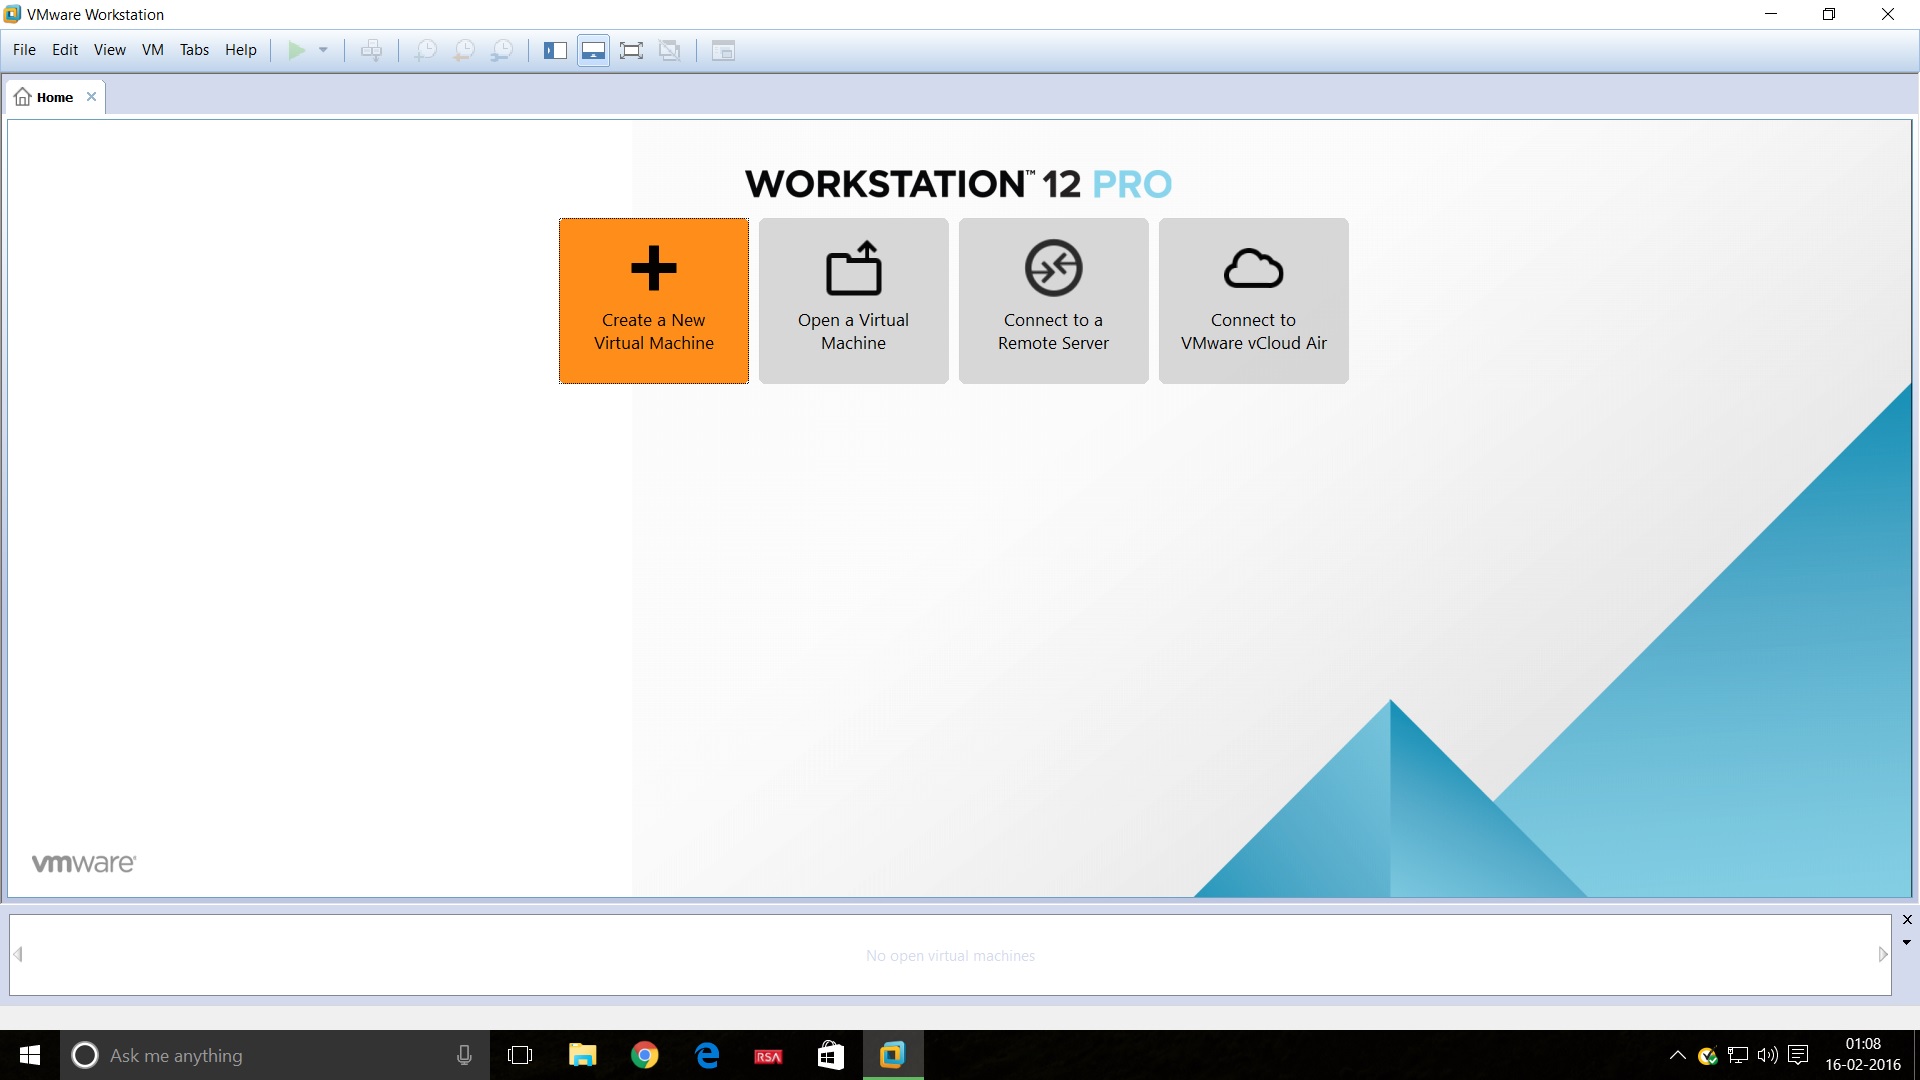Click the remote arrows icon on Connect tile
The image size is (1920, 1080).
1053,268
